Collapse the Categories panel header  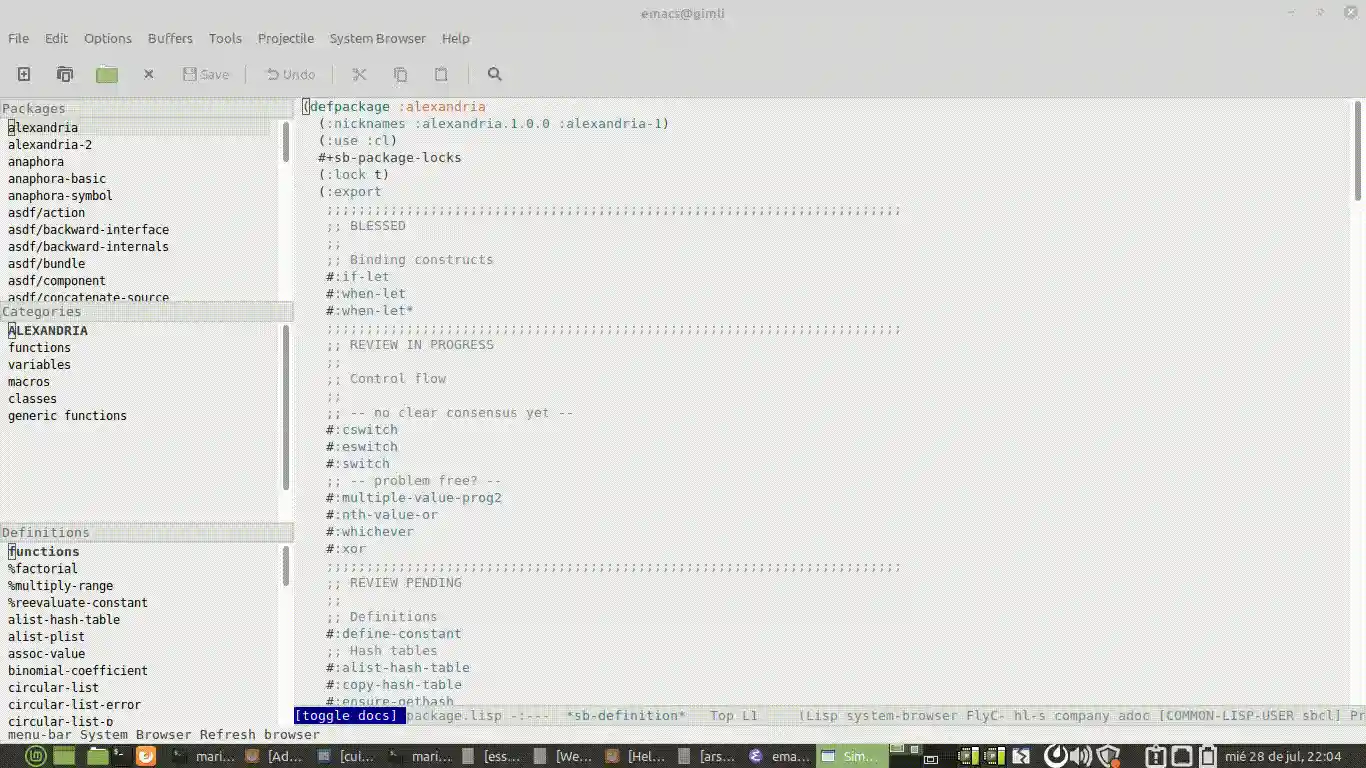41,311
